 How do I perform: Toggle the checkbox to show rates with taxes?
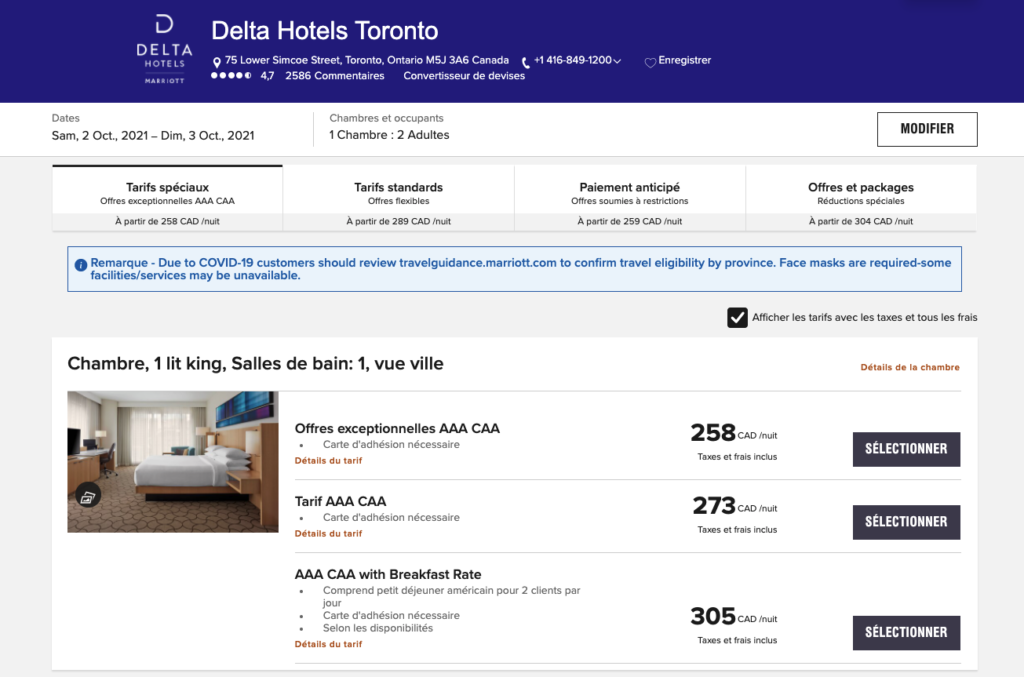tap(737, 316)
